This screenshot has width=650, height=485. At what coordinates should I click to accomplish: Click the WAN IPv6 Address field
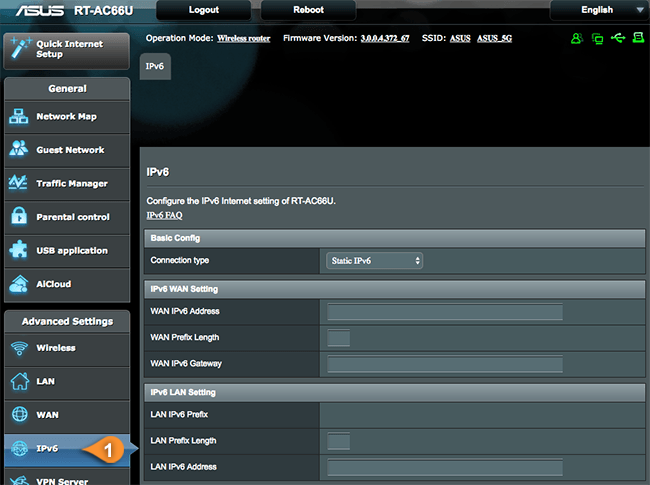pos(445,312)
